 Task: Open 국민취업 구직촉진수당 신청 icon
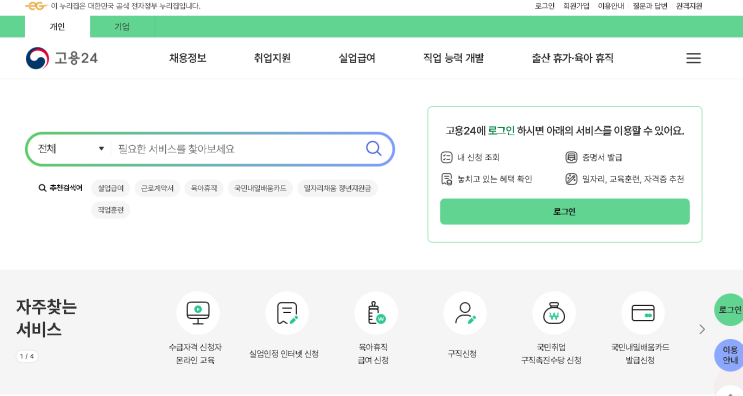click(x=554, y=313)
